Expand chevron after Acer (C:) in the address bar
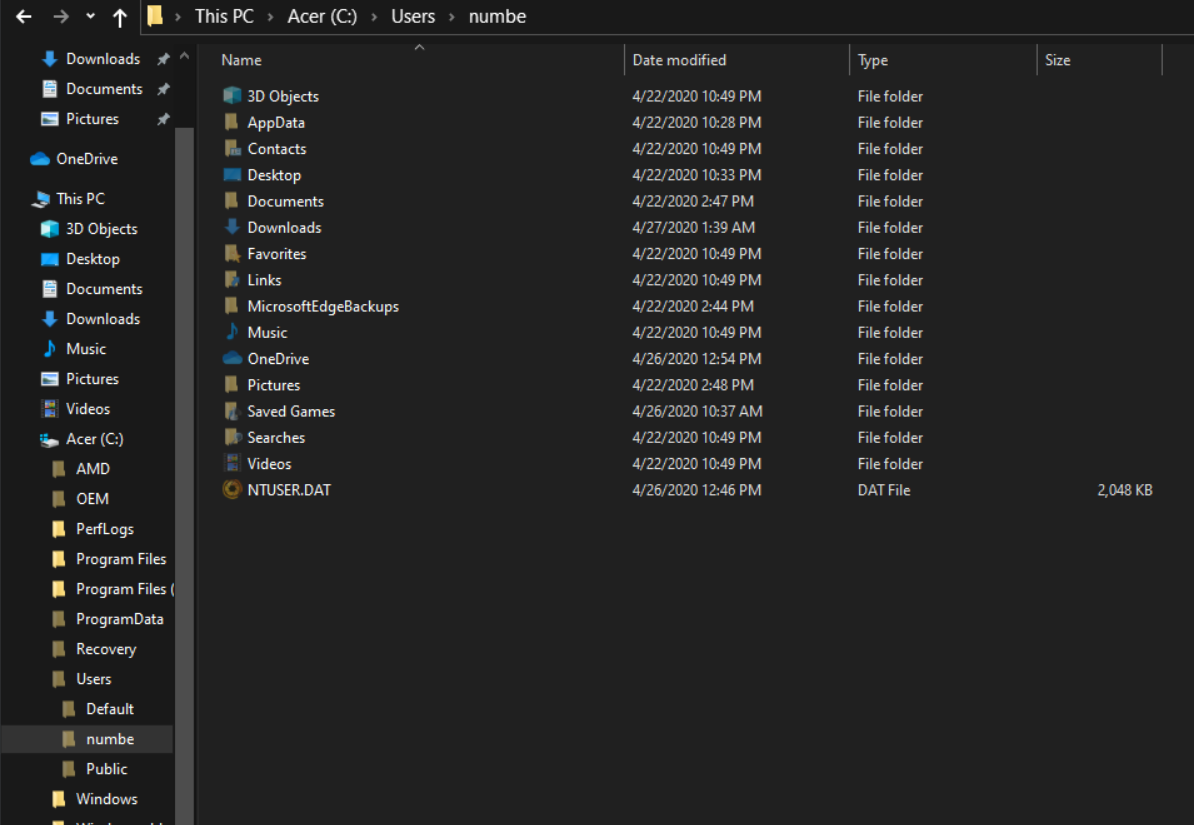1194x825 pixels. pyautogui.click(x=374, y=17)
